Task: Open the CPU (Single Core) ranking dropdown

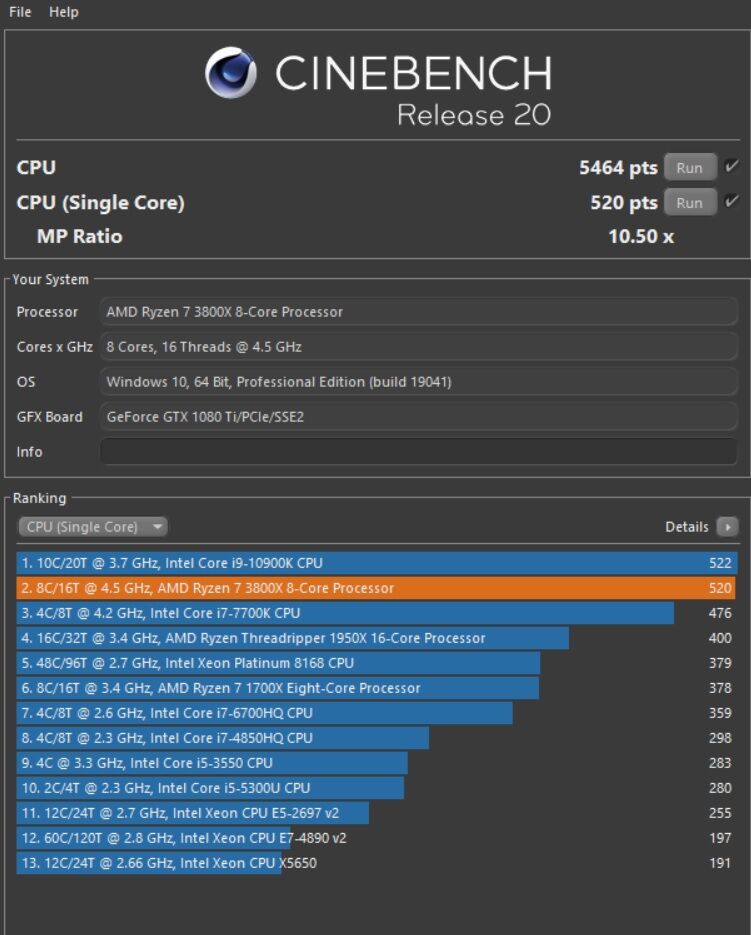Action: [x=93, y=527]
